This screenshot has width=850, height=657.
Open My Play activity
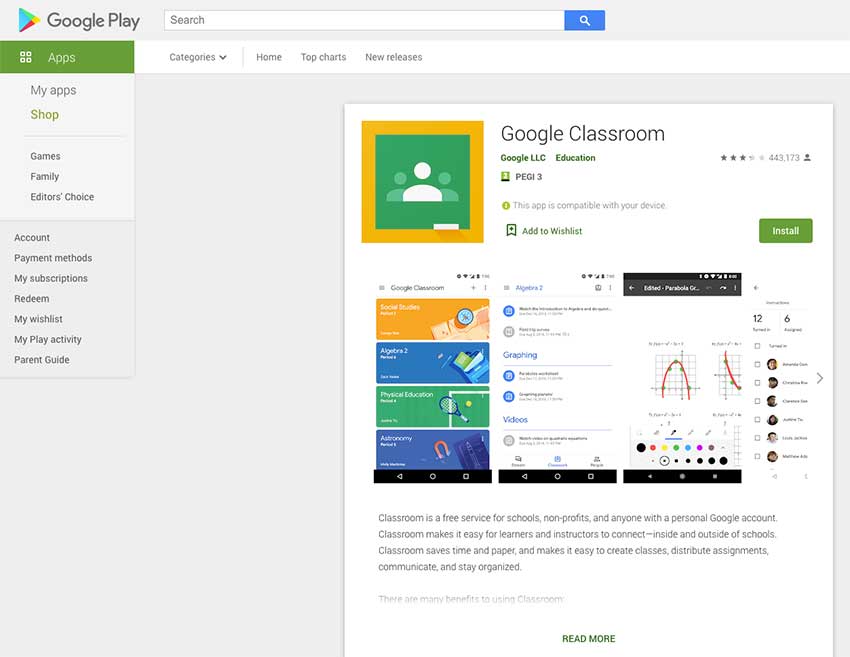pos(48,339)
